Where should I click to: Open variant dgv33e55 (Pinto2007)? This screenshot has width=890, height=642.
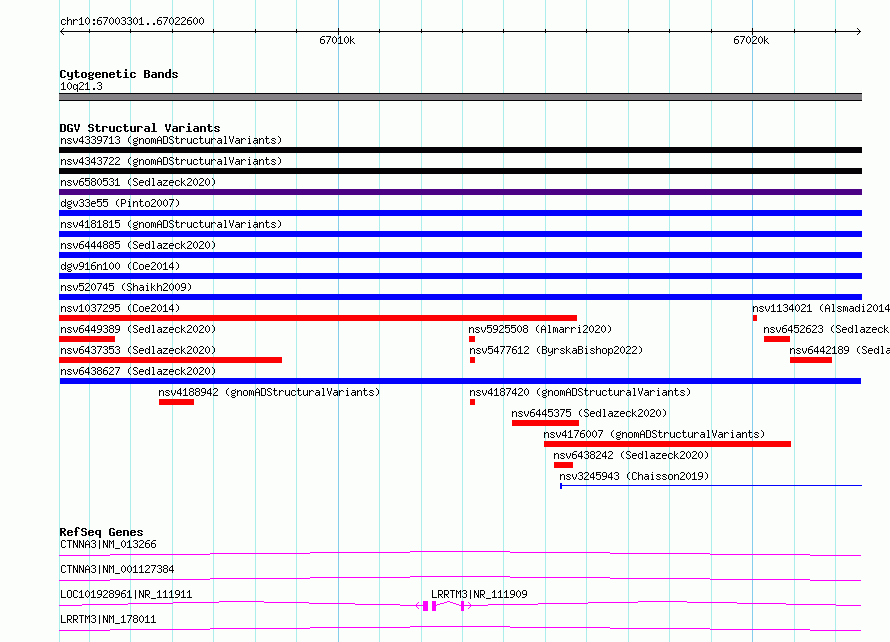click(120, 203)
